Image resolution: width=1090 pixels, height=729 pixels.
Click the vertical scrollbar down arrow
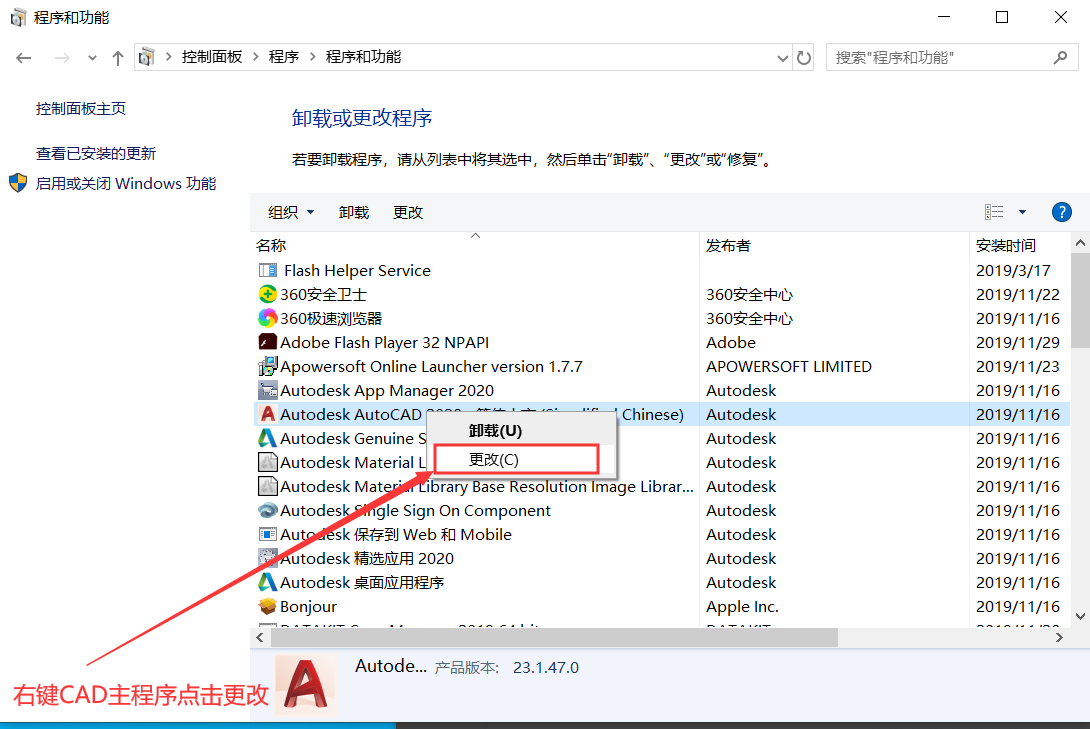[1080, 616]
